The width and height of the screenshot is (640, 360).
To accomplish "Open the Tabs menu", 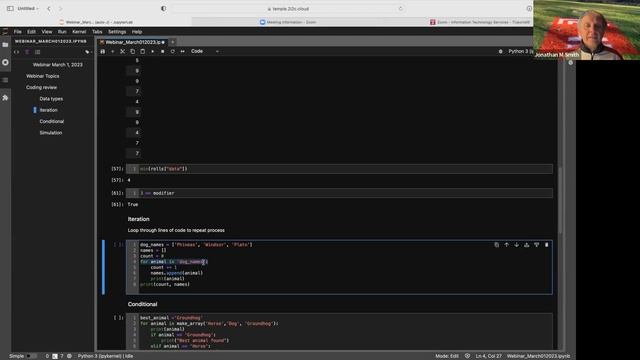I will click(97, 32).
